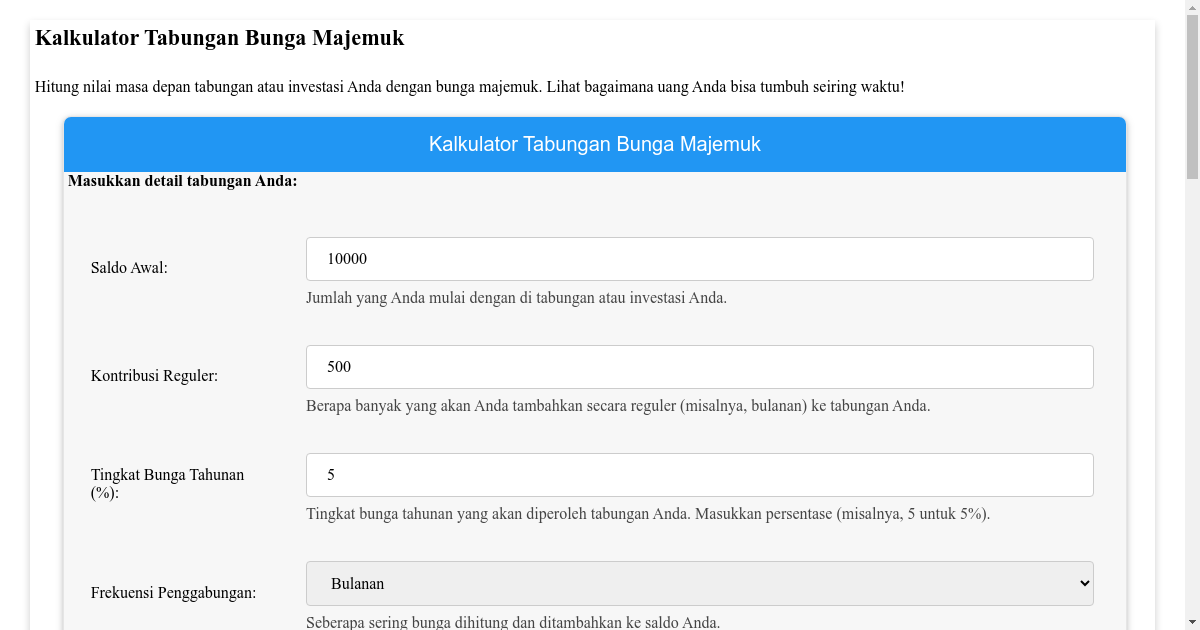Image resolution: width=1200 pixels, height=630 pixels.
Task: Click the Kontribusi Reguler field label
Action: coord(154,375)
